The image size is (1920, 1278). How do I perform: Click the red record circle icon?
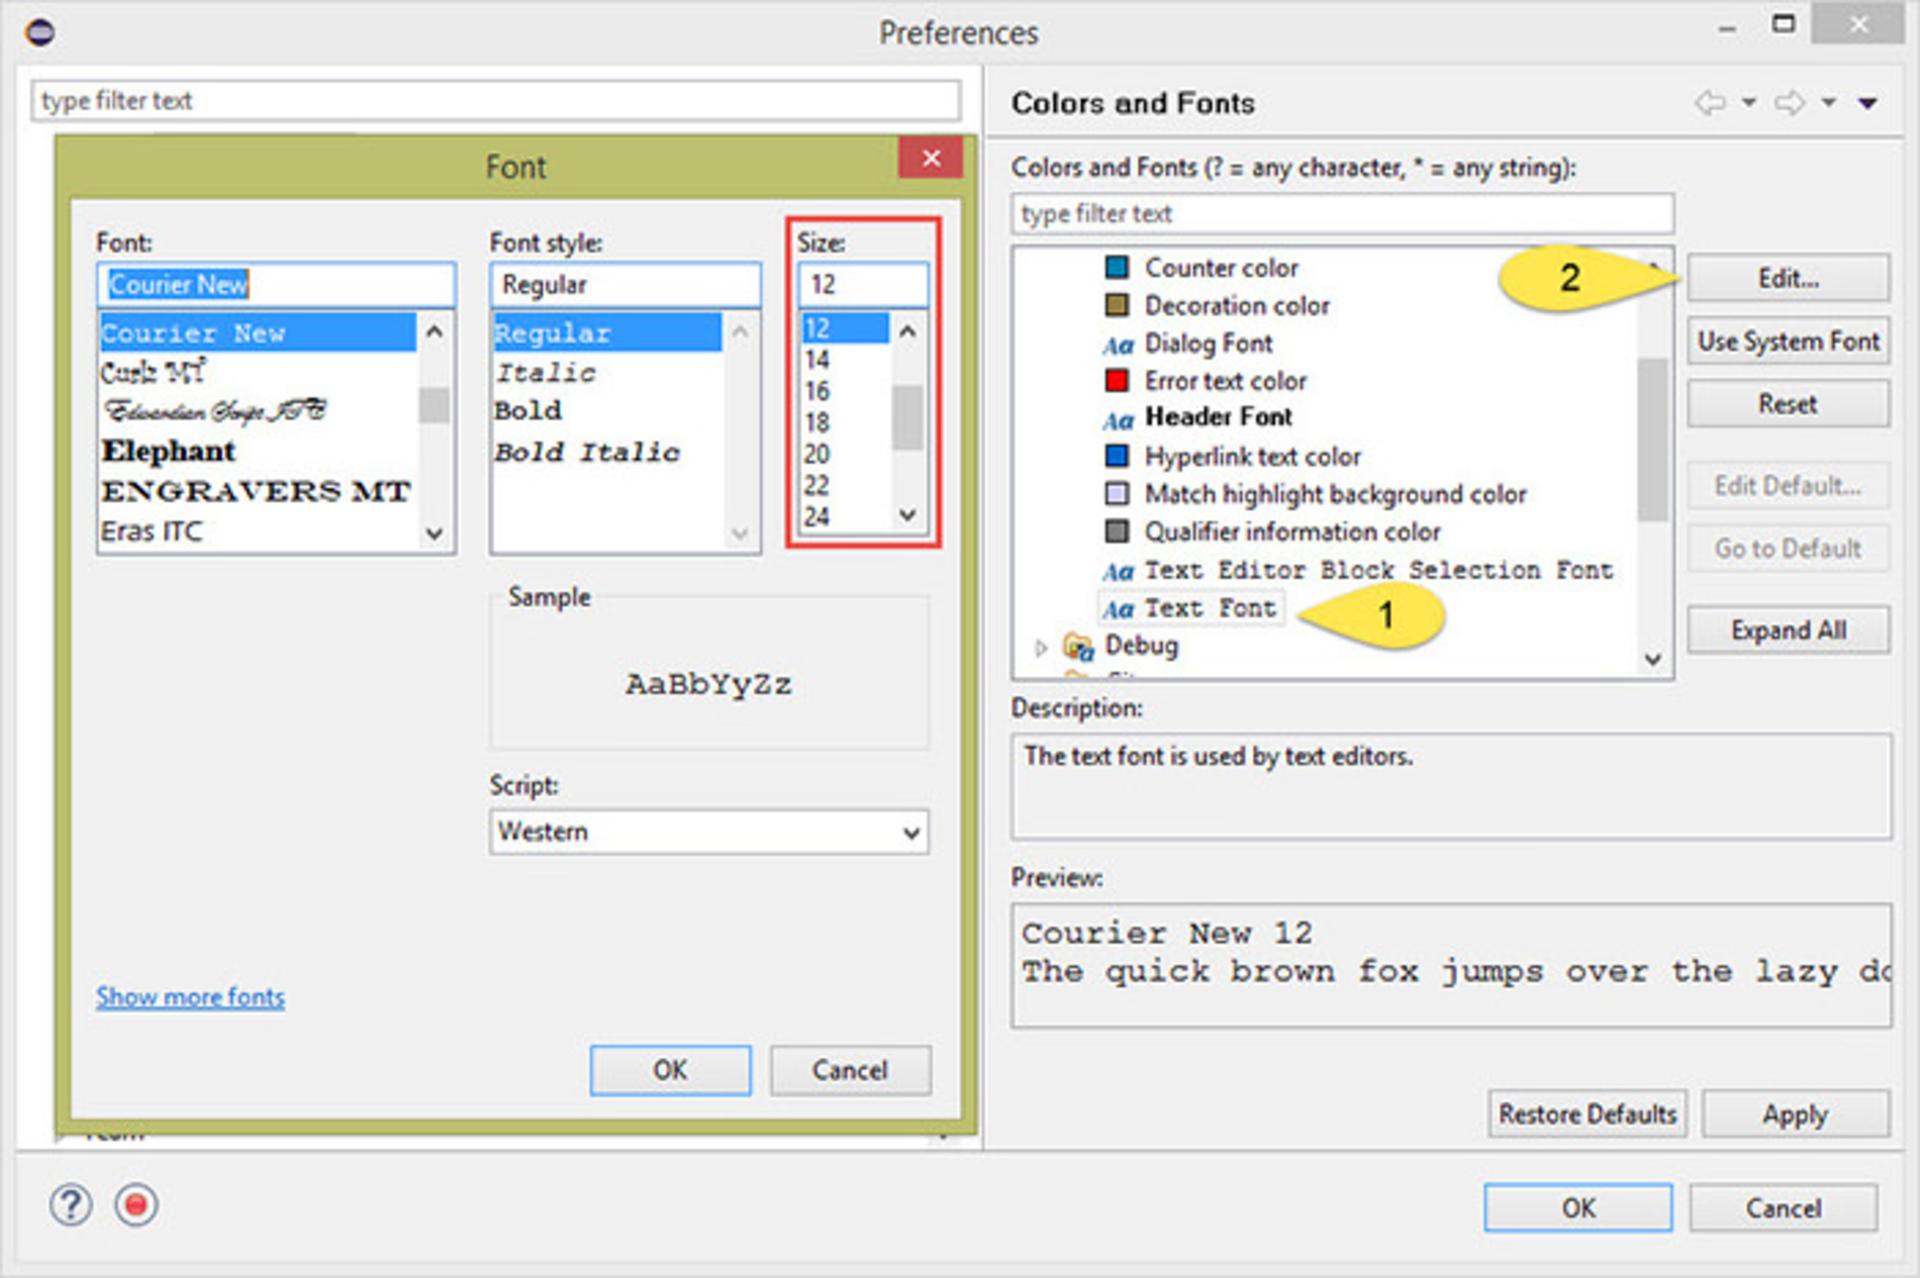136,1206
